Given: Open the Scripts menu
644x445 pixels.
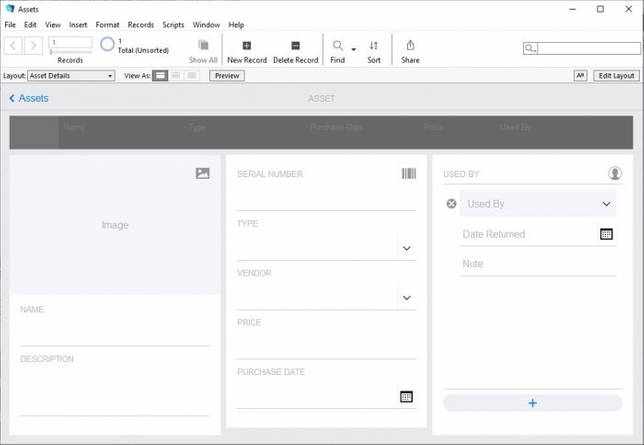Looking at the screenshot, I should pyautogui.click(x=173, y=25).
